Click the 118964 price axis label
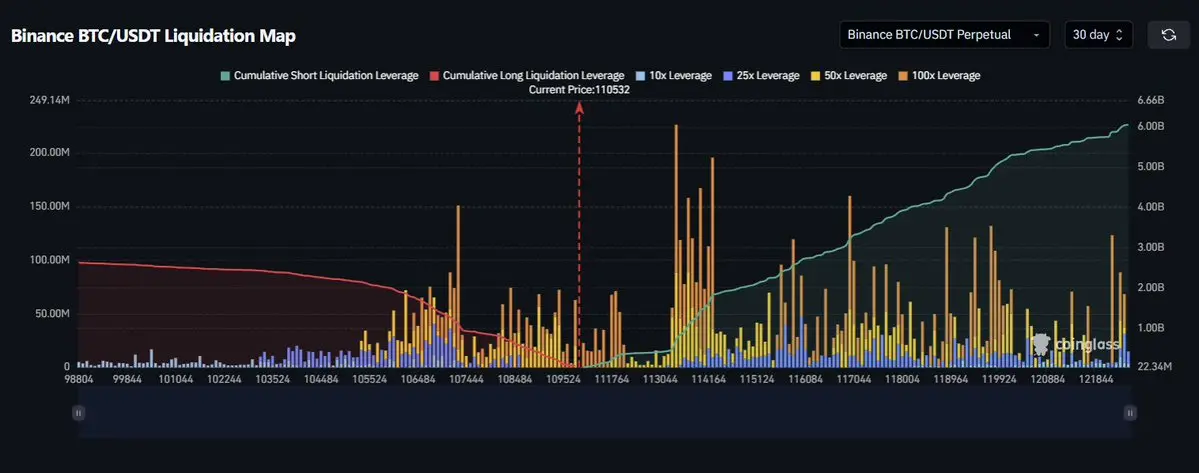Image resolution: width=1199 pixels, height=473 pixels. (x=950, y=379)
